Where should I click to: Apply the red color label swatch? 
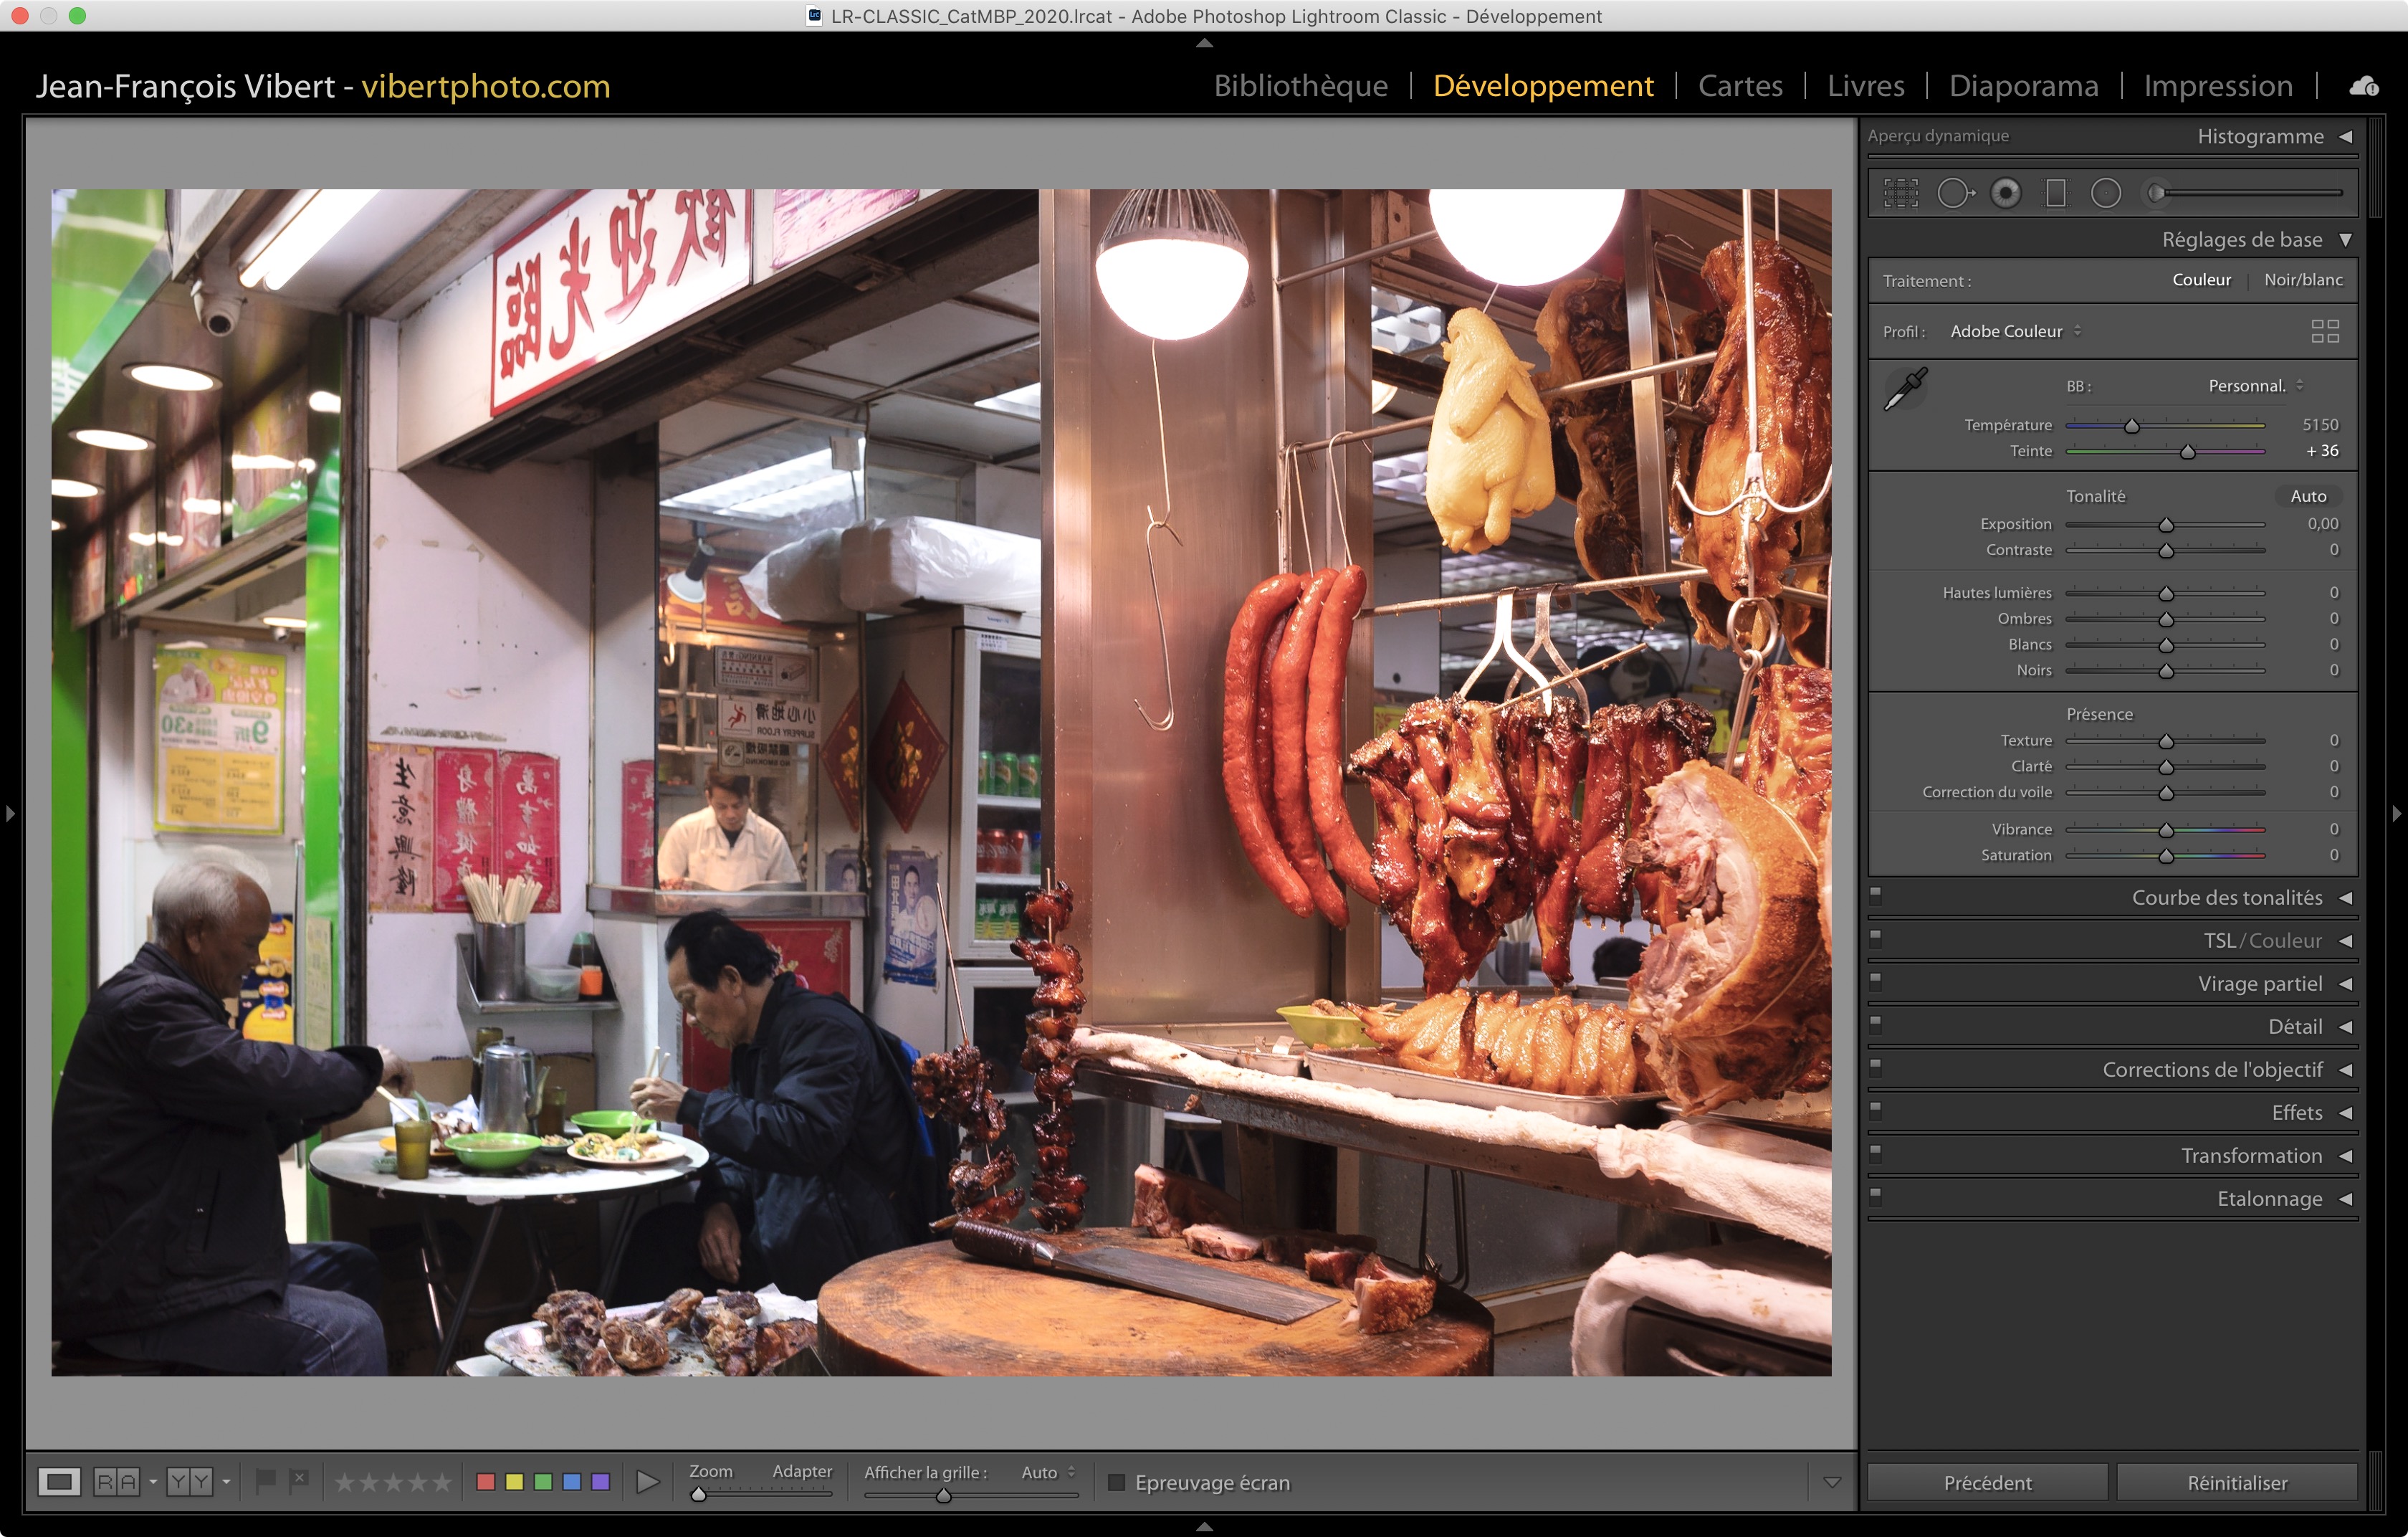(486, 1481)
